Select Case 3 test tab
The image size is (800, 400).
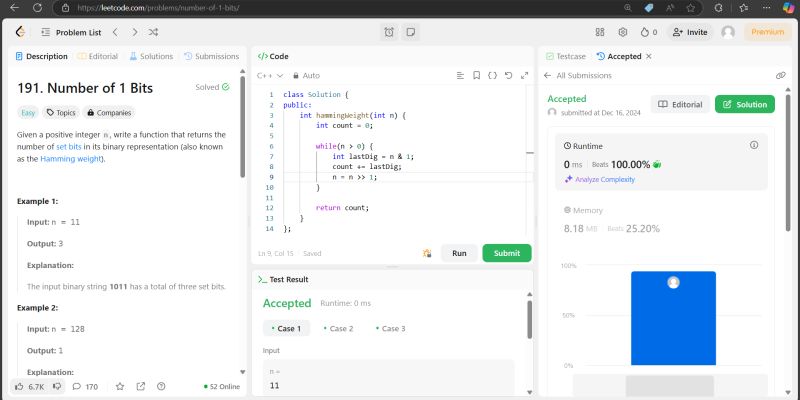(x=390, y=329)
